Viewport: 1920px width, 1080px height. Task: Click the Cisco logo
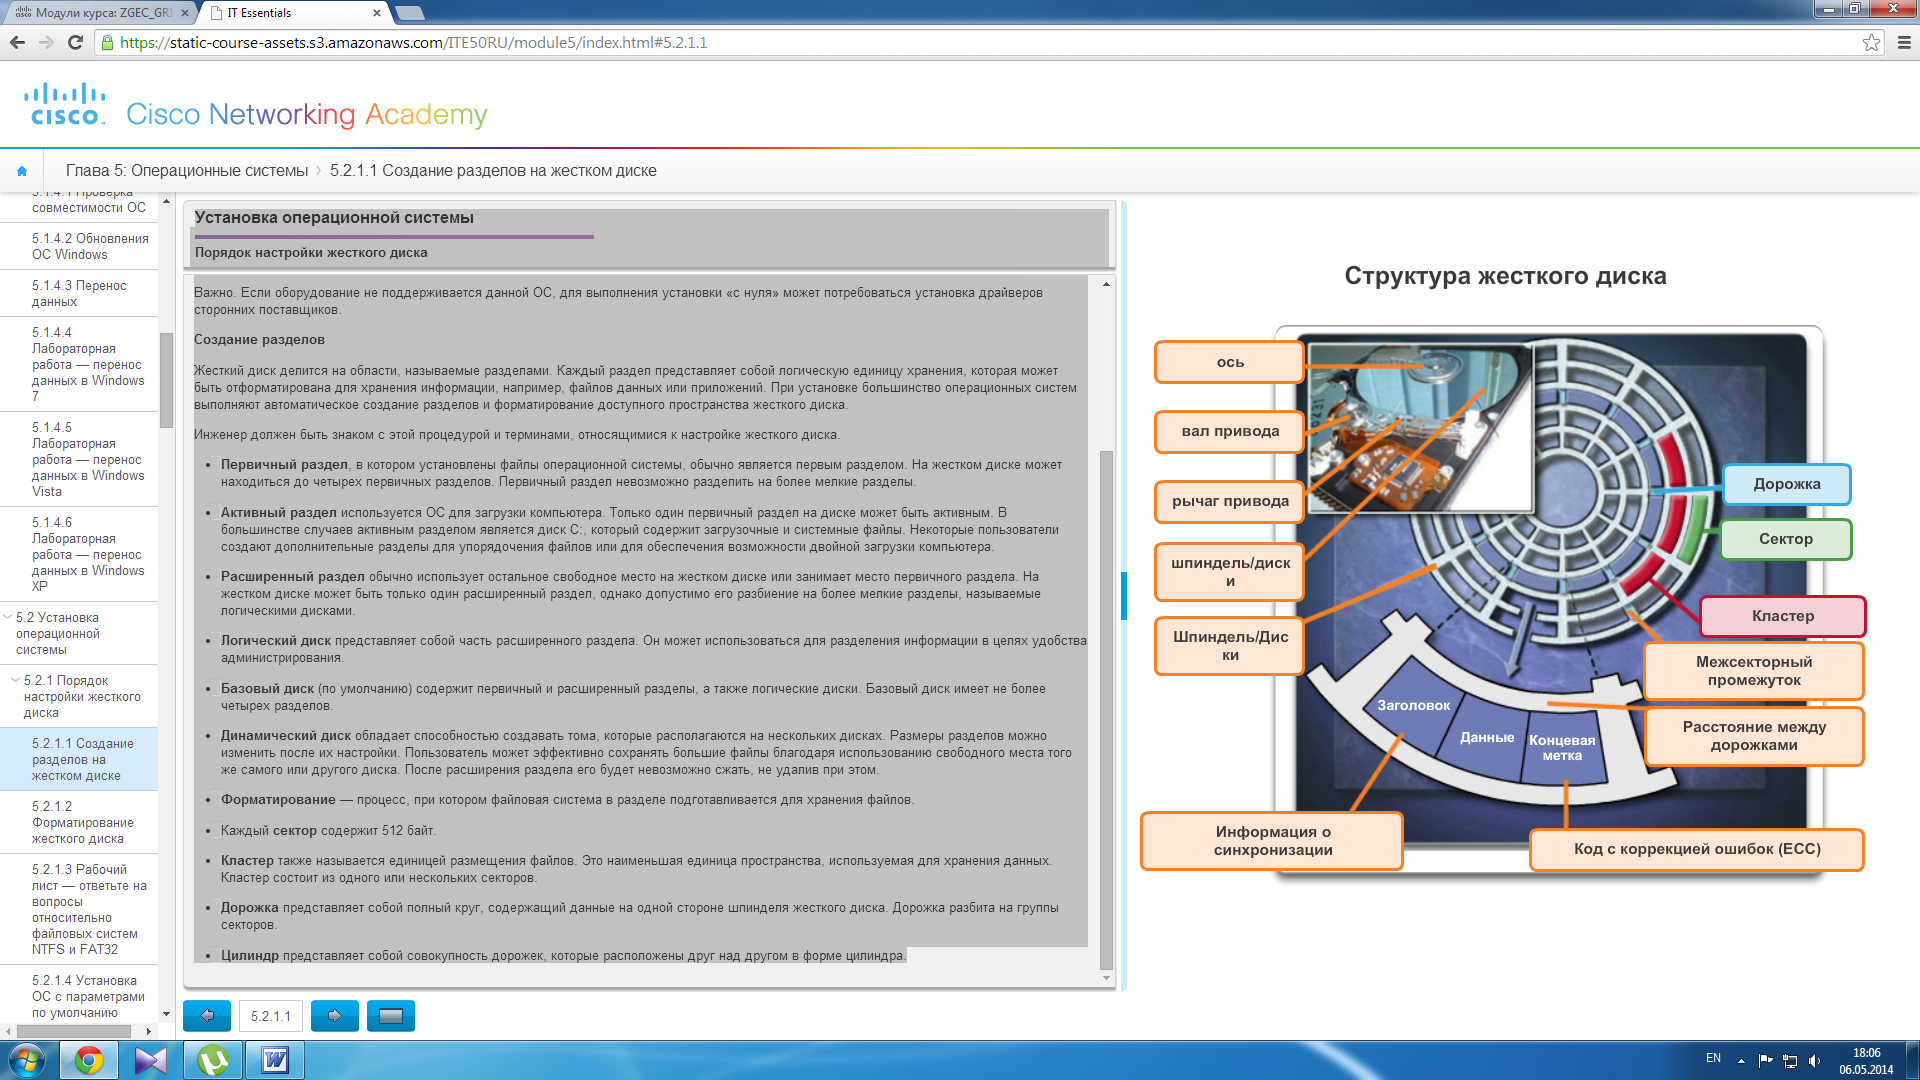tap(65, 104)
